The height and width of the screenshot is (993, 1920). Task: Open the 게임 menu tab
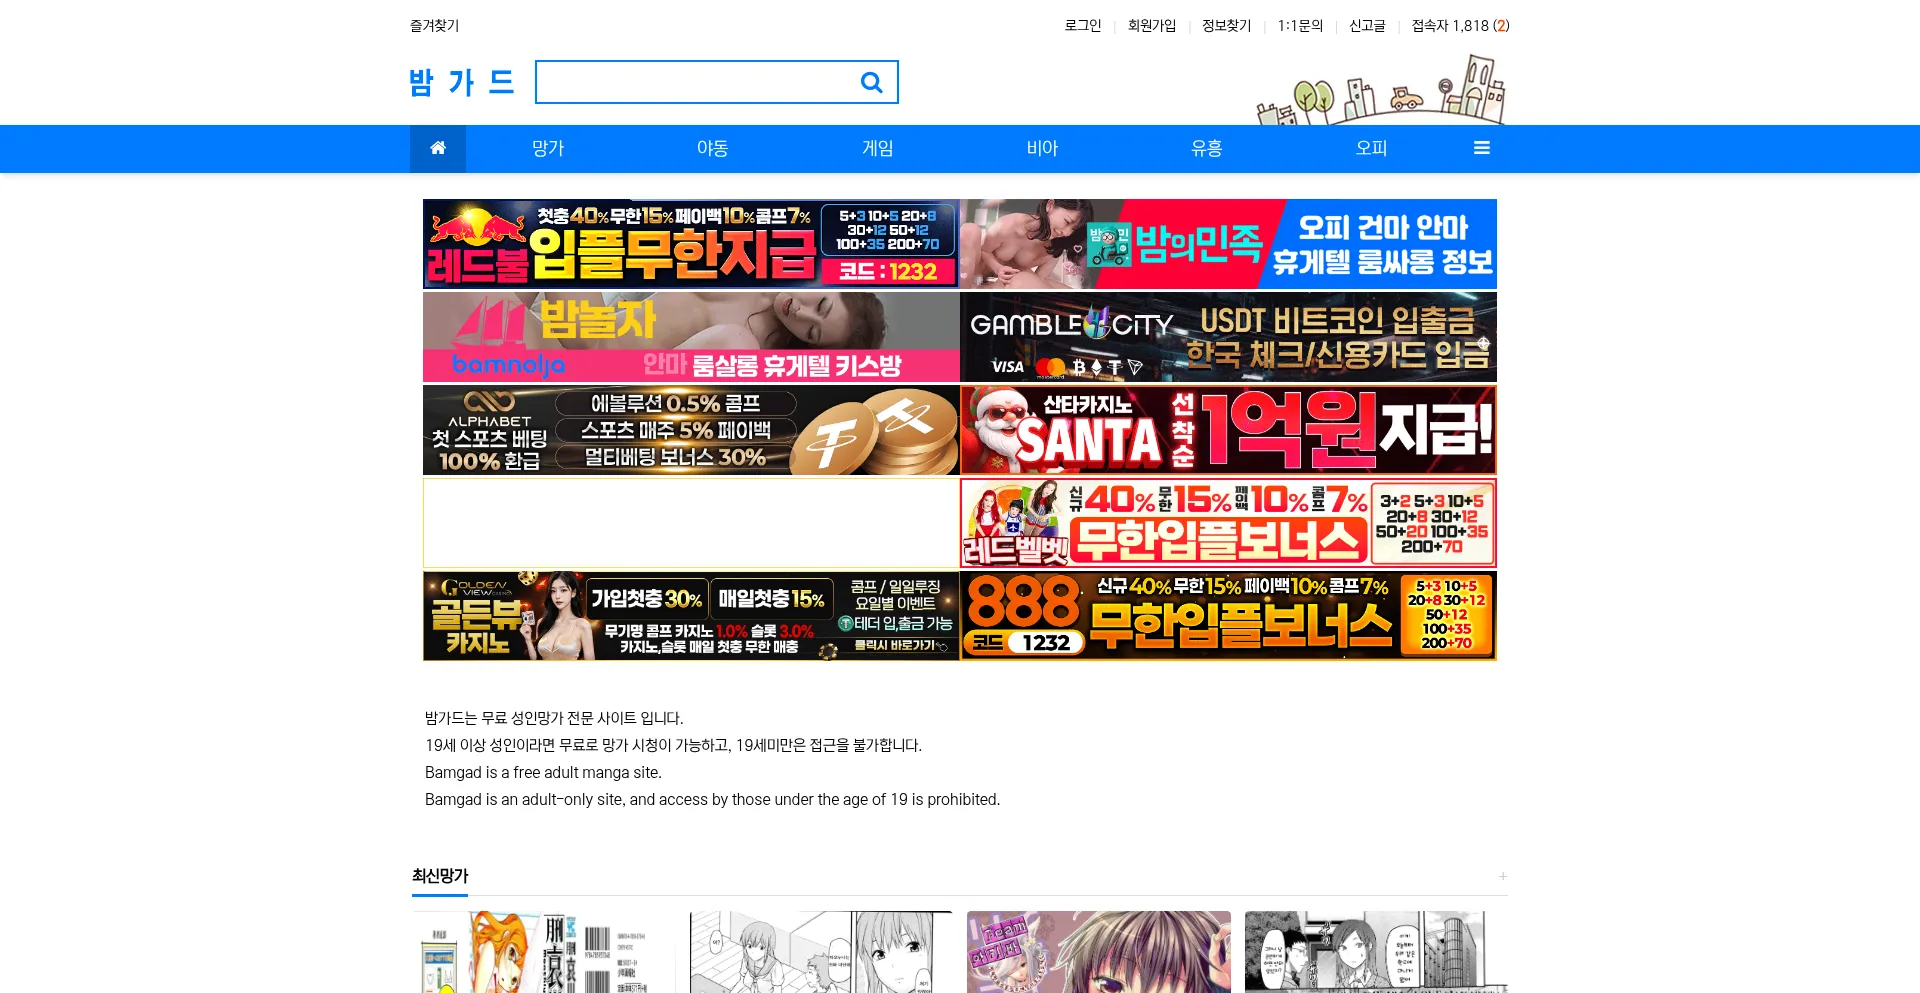pyautogui.click(x=878, y=148)
